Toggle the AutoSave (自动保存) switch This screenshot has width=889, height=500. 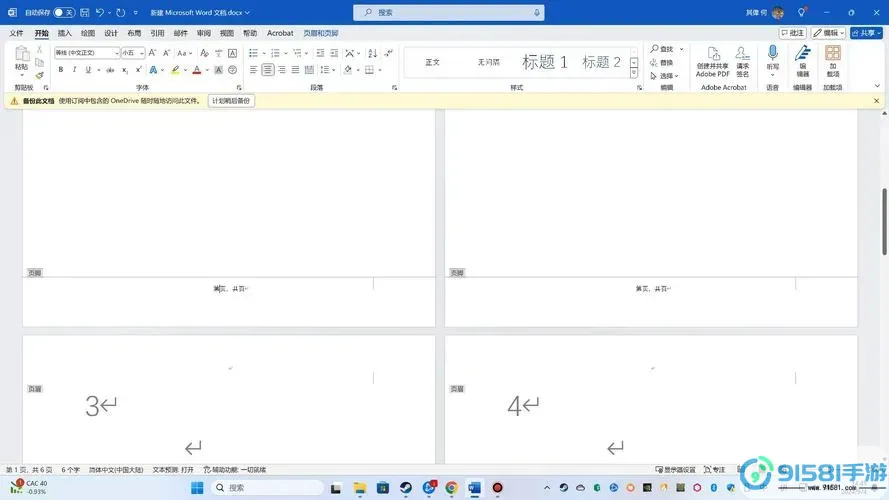coord(64,13)
